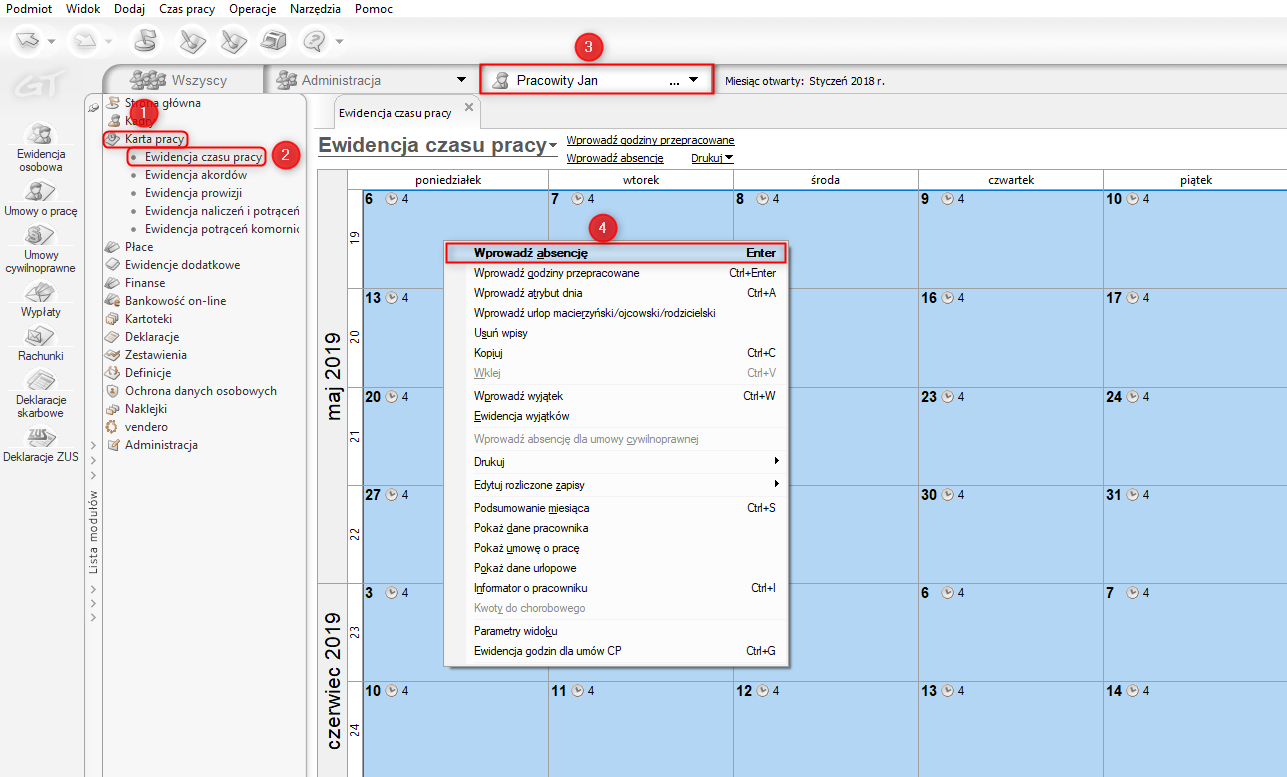The width and height of the screenshot is (1287, 777).
Task: Open help via the question mark bubble icon
Action: [315, 41]
